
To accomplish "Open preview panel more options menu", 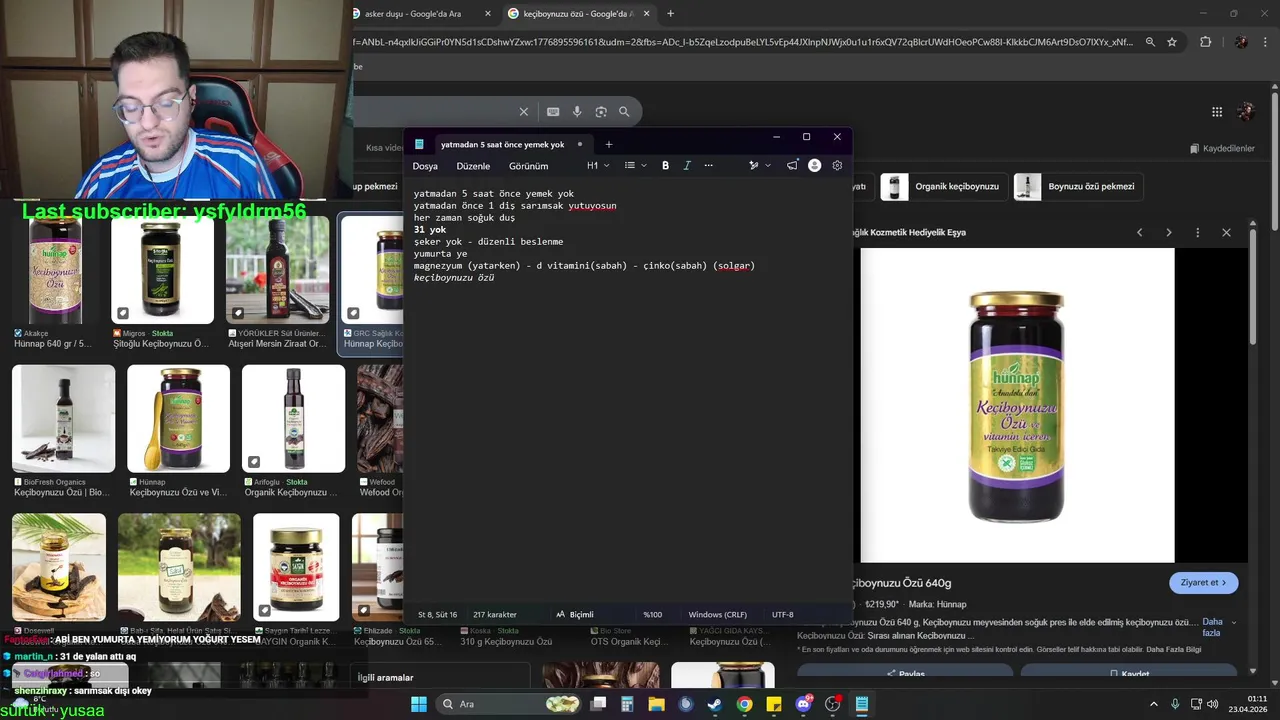I will click(1197, 232).
